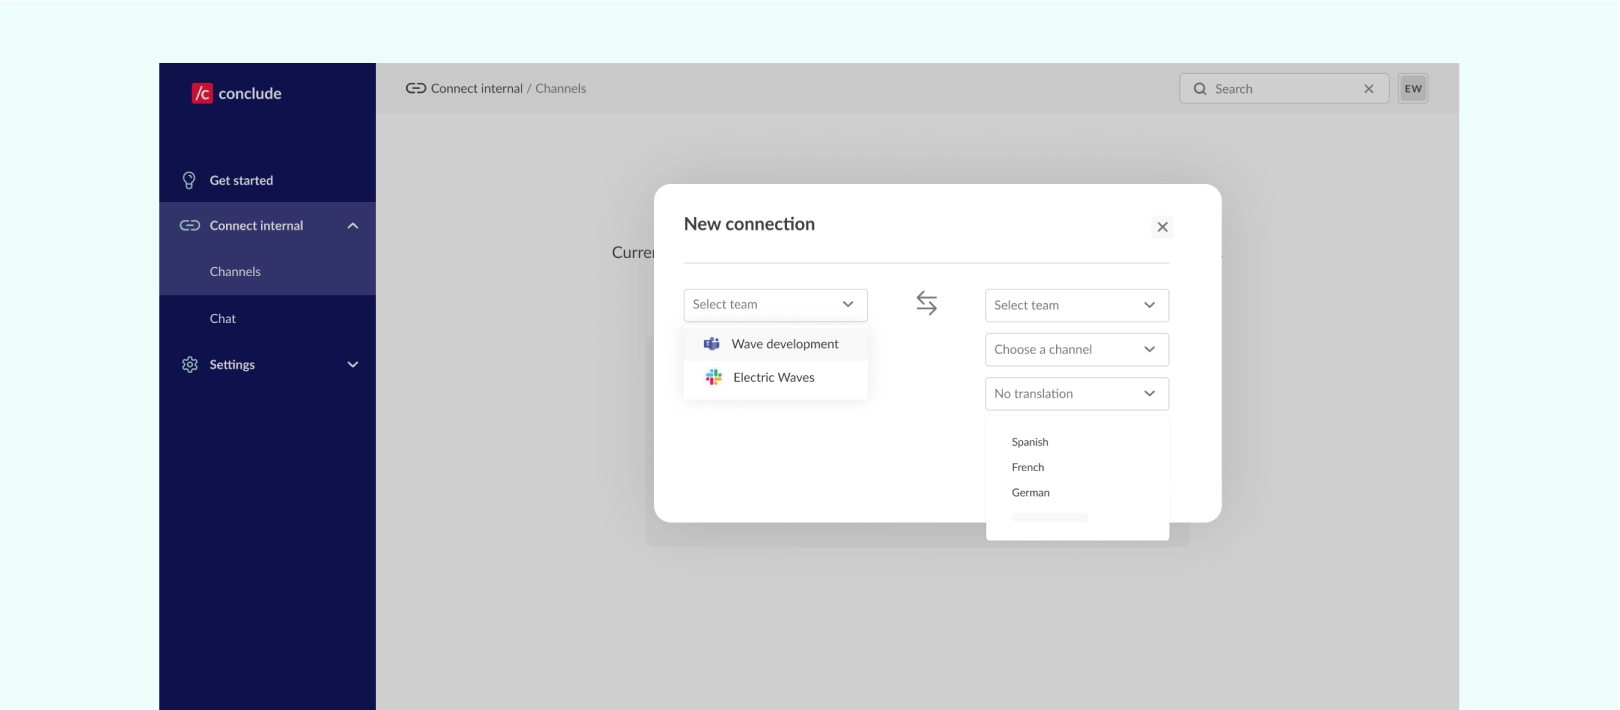
Task: Click Connect internal breadcrumb text
Action: tap(477, 88)
